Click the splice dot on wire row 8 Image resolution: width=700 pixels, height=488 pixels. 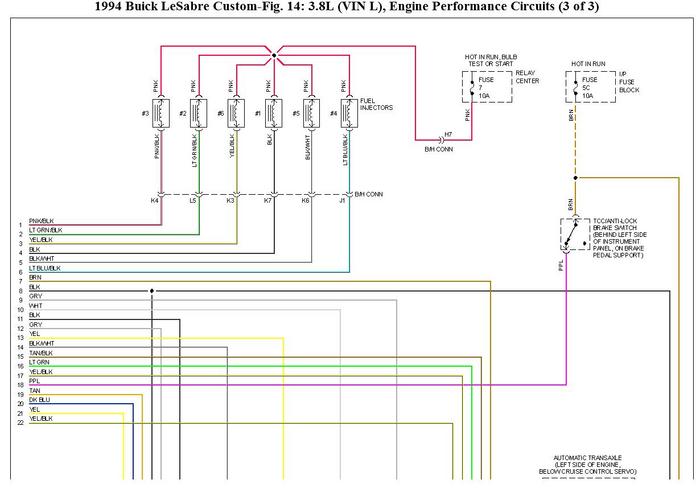coord(152,291)
